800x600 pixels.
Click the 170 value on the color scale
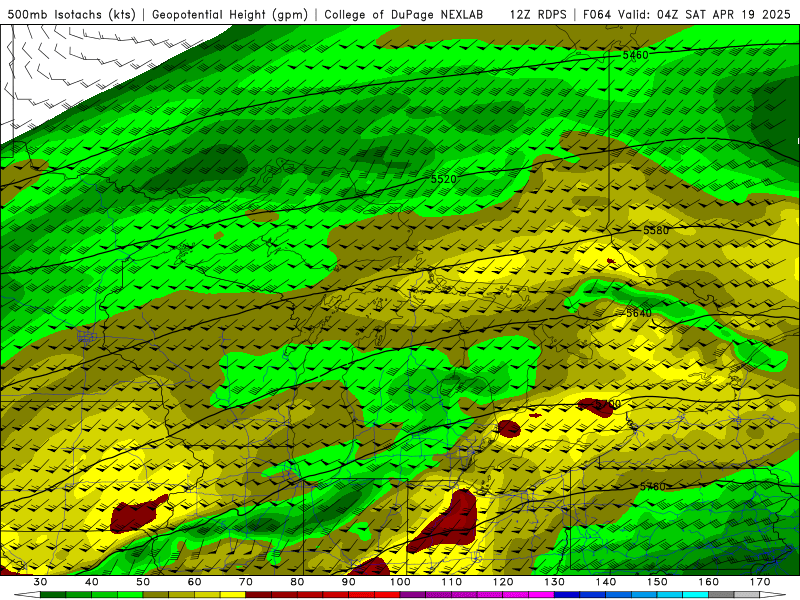click(760, 582)
